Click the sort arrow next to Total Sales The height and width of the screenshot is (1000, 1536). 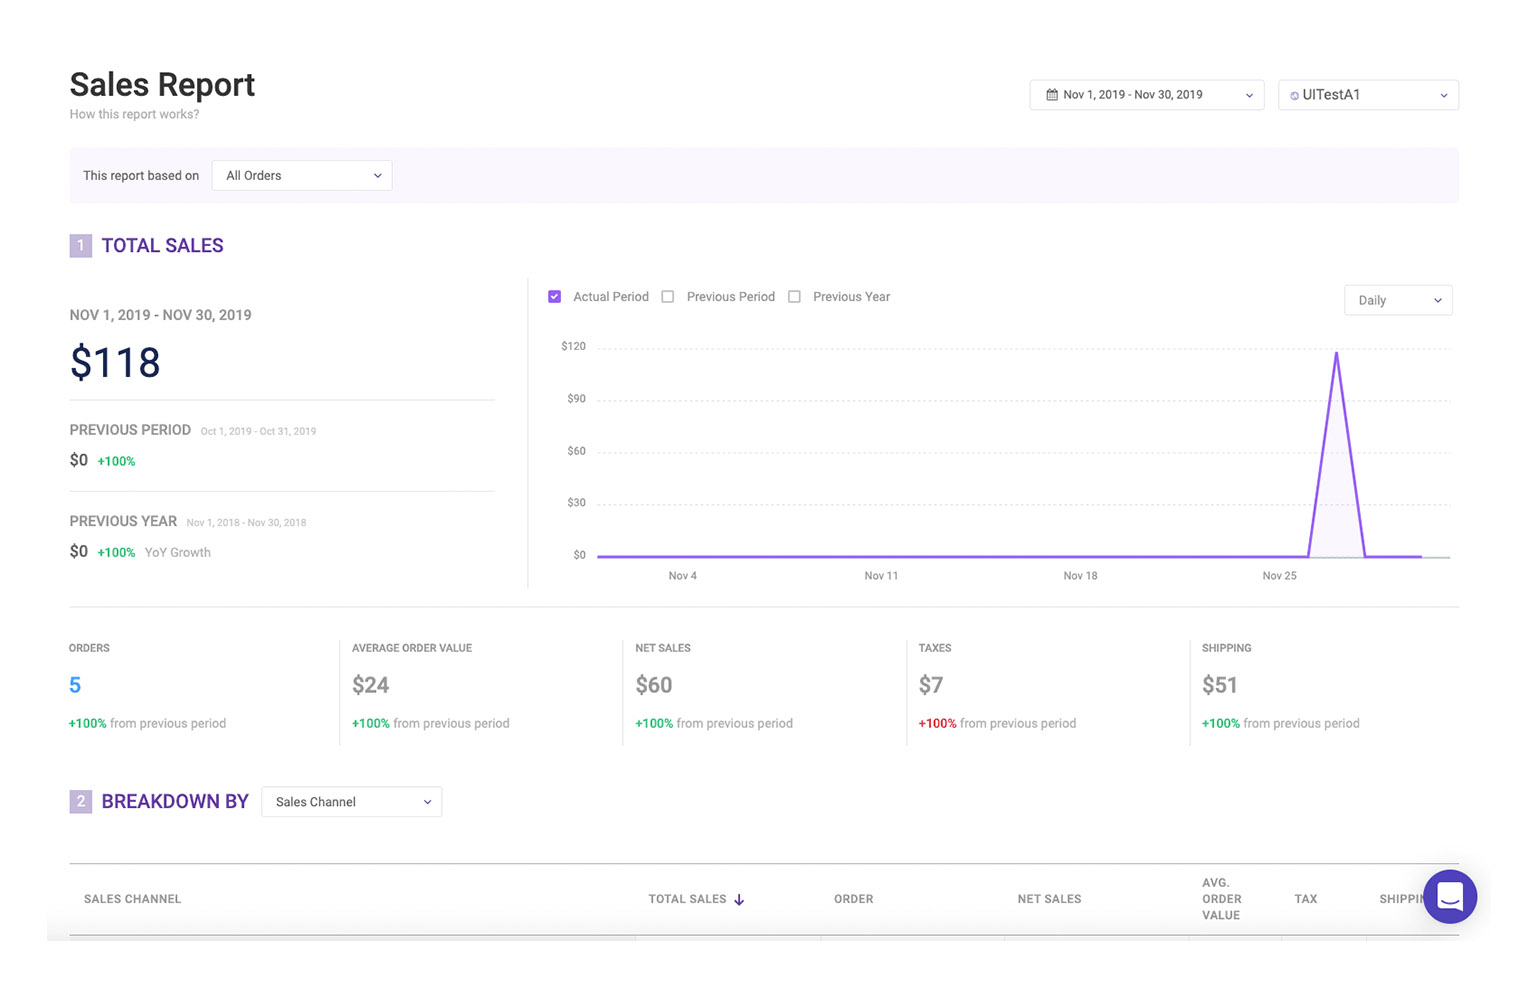click(739, 900)
